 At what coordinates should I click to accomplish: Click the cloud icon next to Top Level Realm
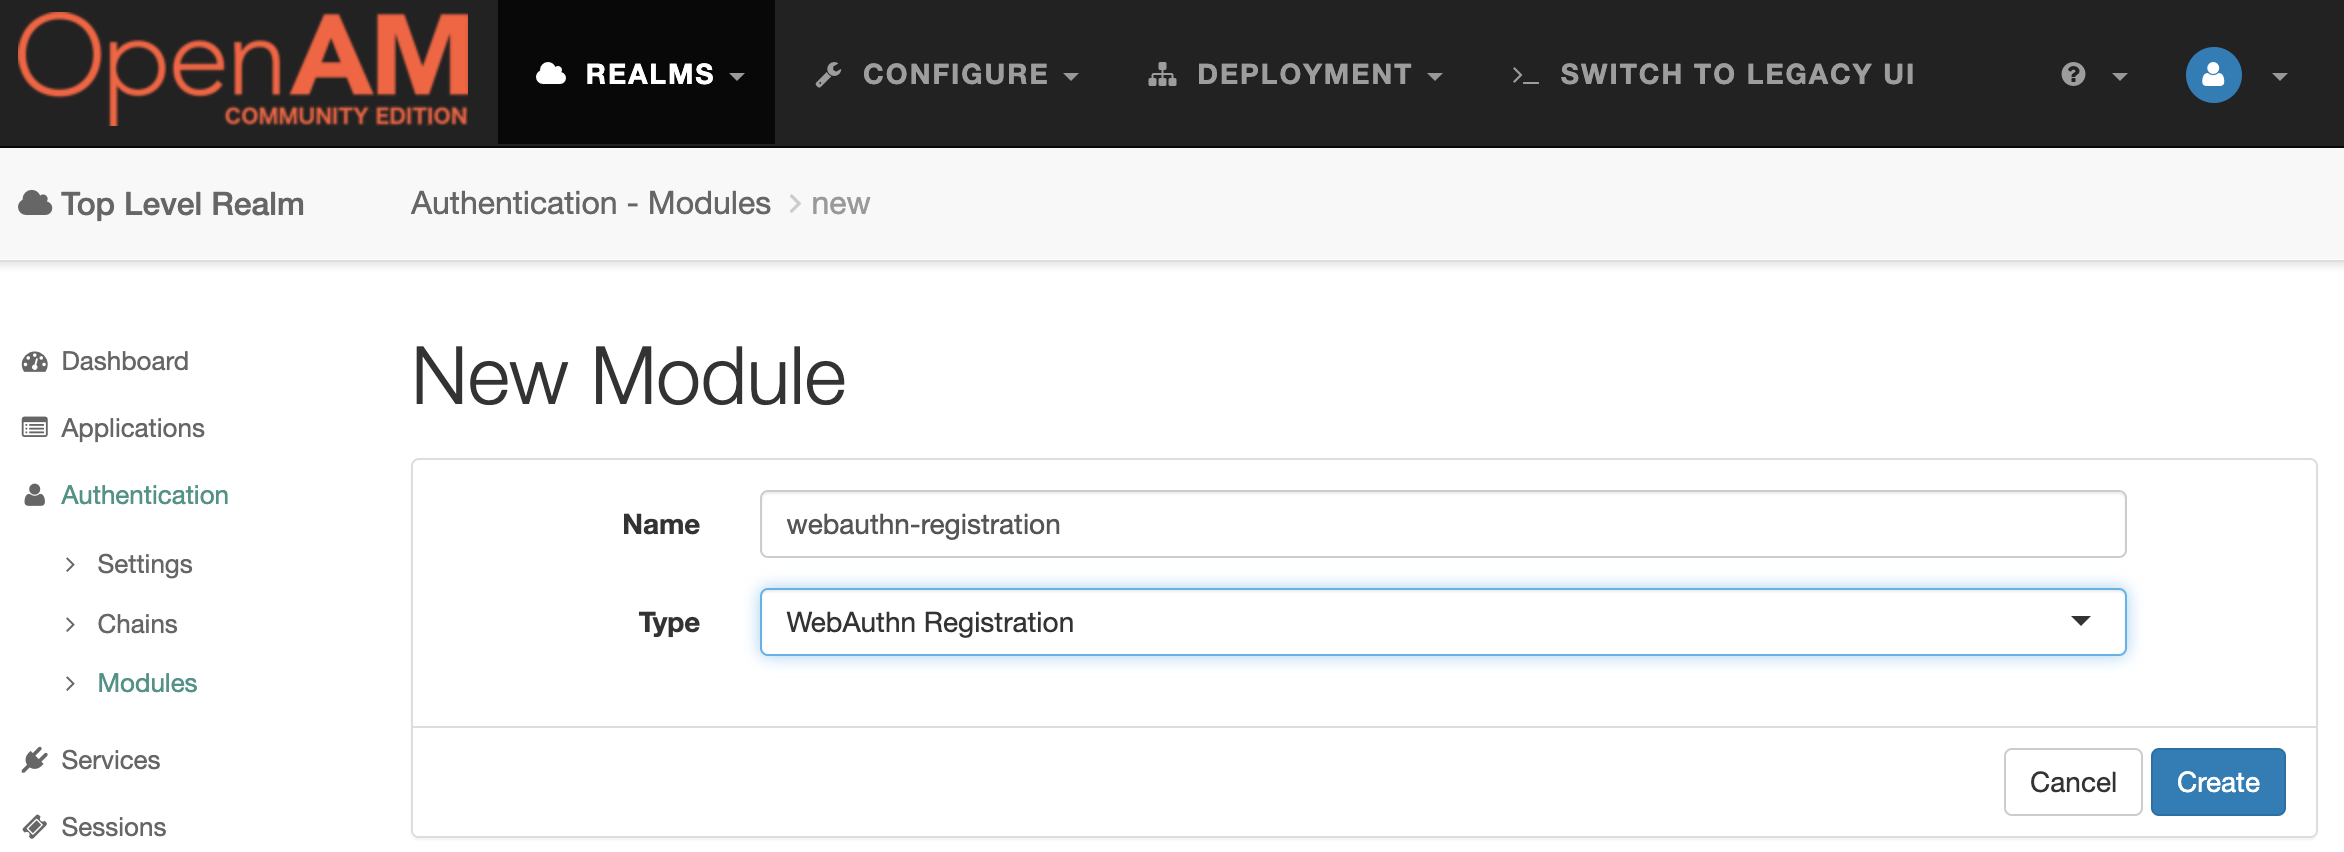click(x=35, y=203)
